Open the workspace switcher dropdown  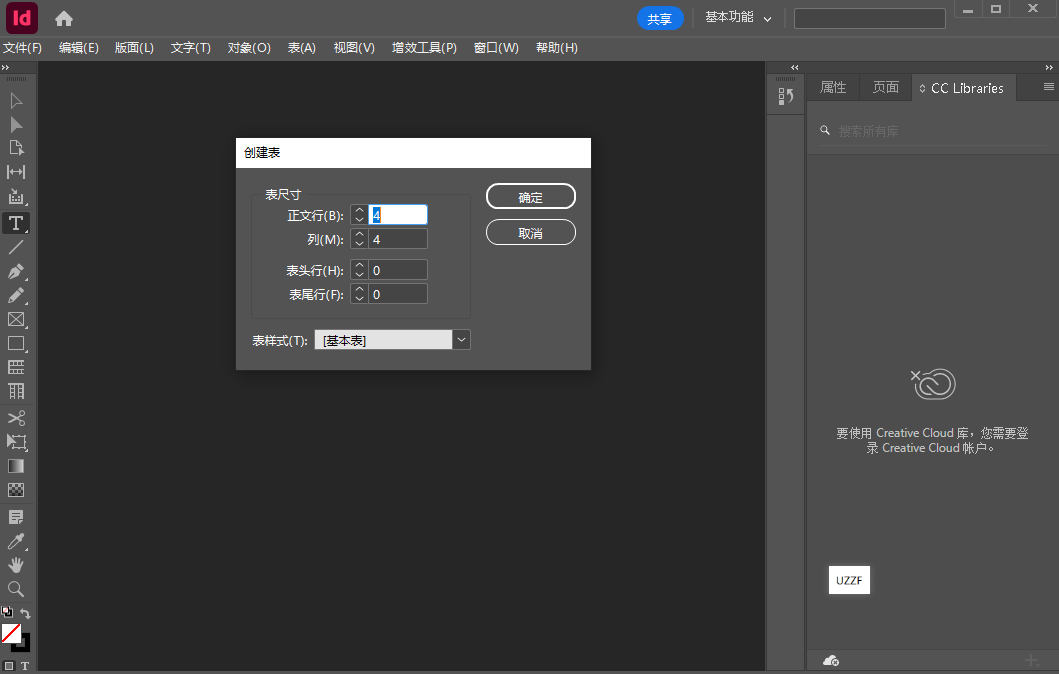pos(738,18)
